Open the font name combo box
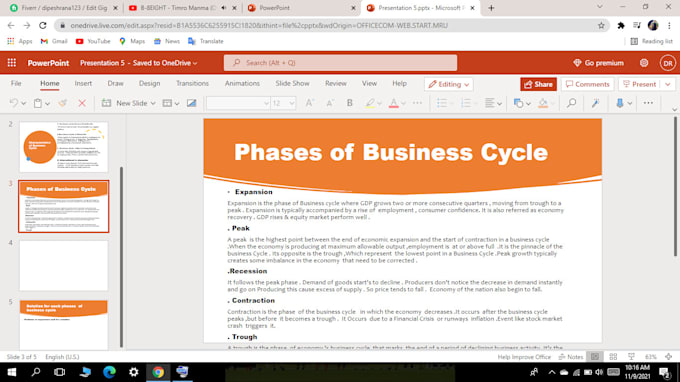This screenshot has width=680, height=382. (238, 103)
